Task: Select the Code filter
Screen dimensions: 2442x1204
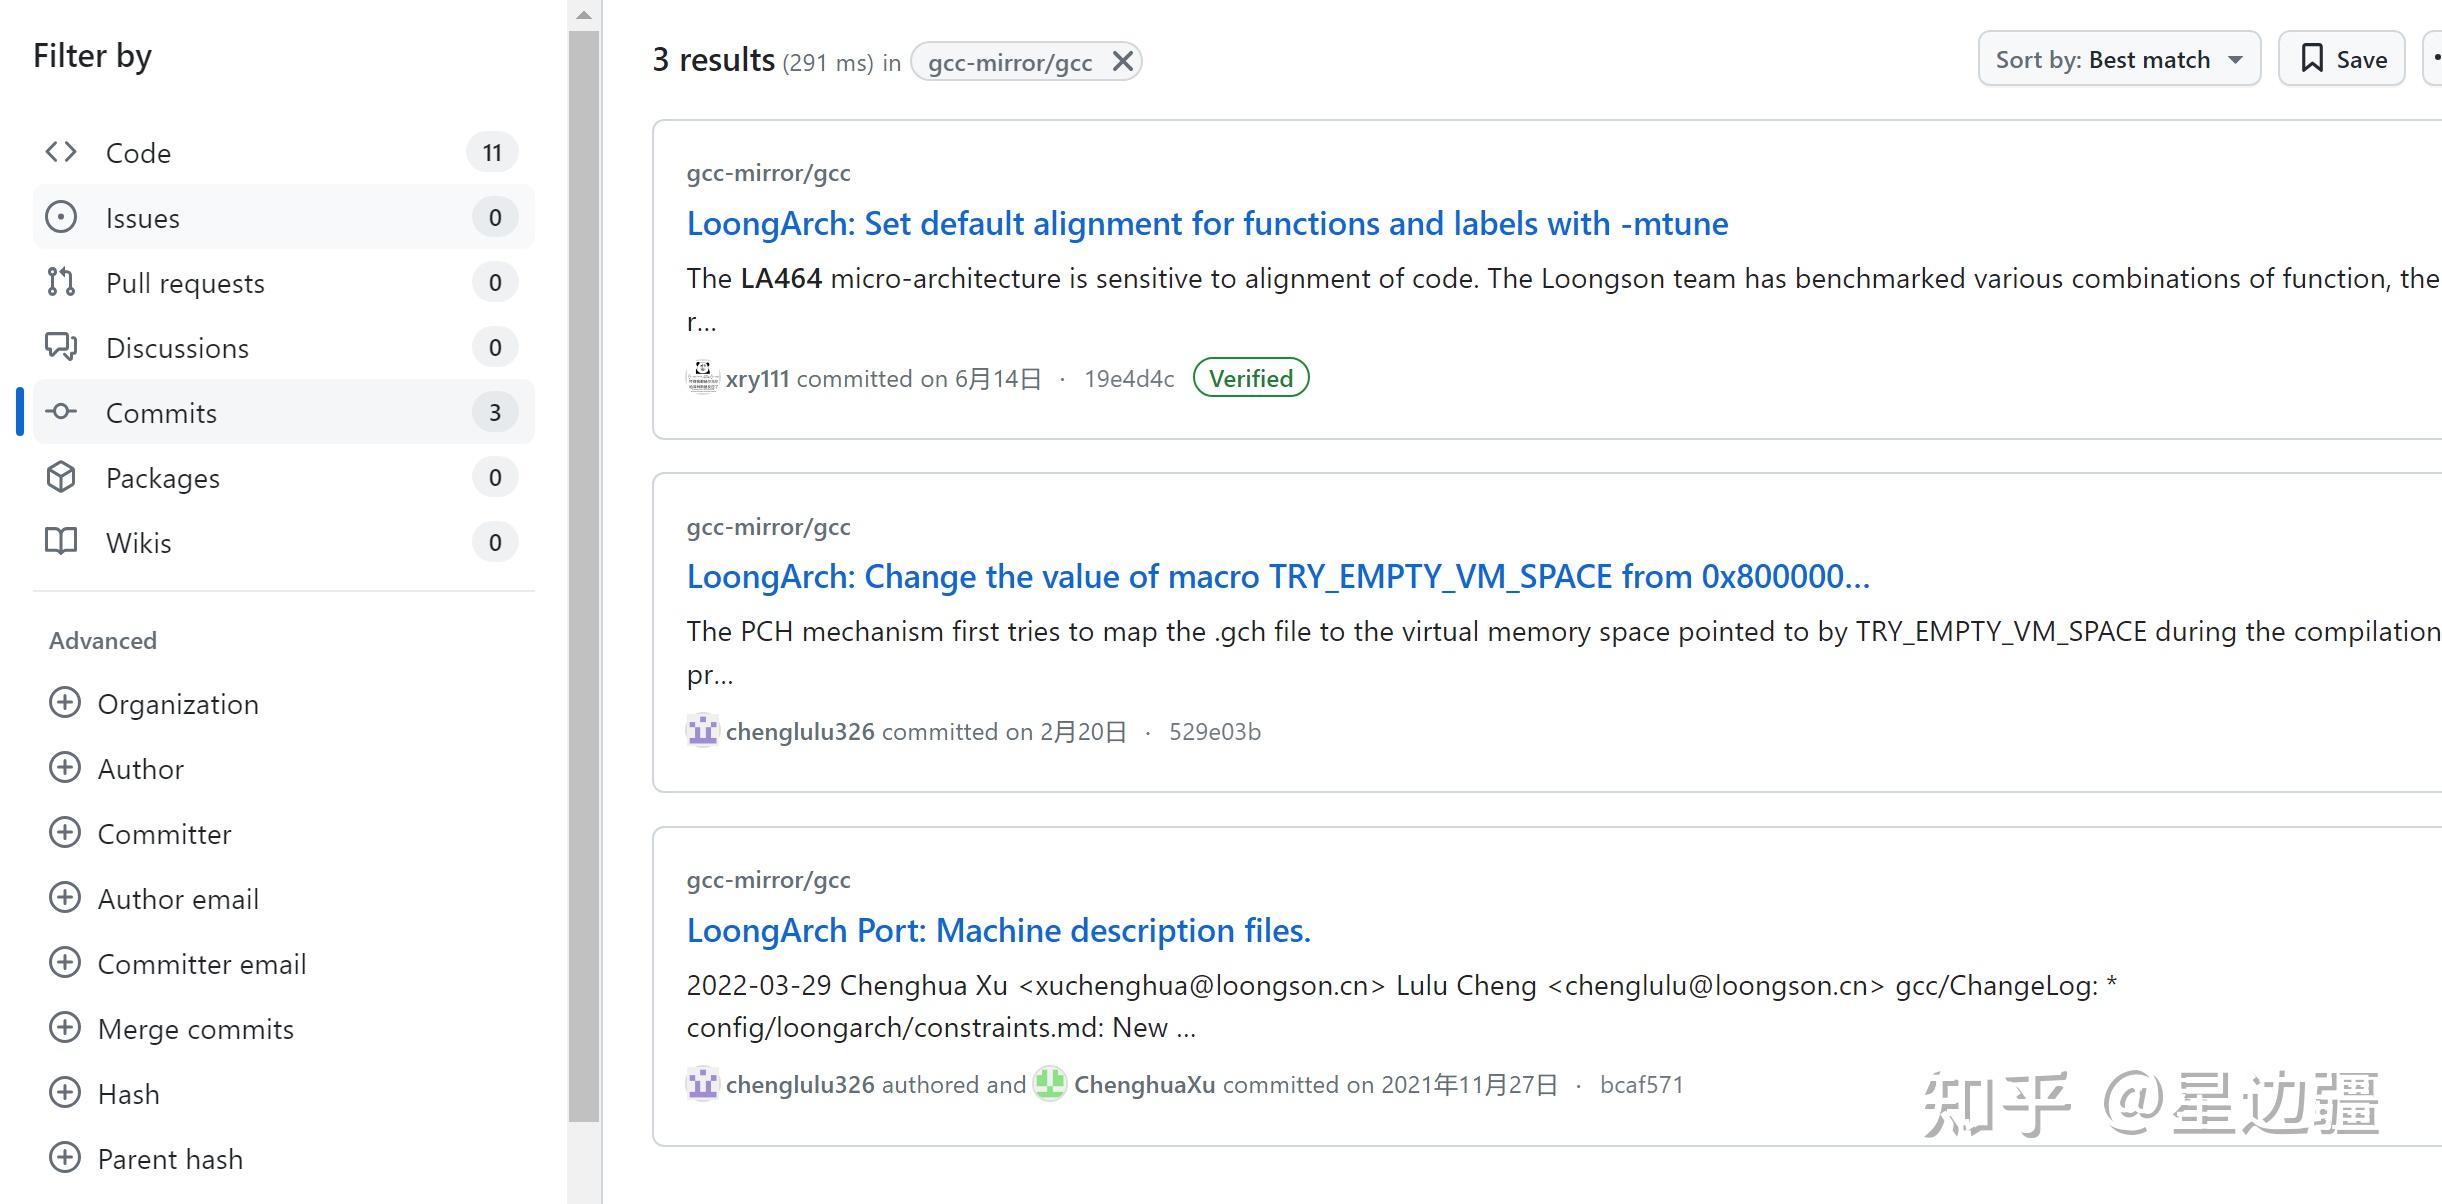Action: [138, 153]
